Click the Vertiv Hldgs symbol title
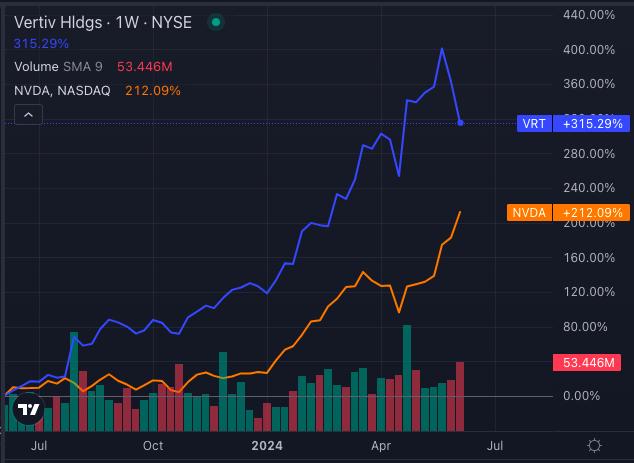The height and width of the screenshot is (463, 634). click(x=77, y=21)
